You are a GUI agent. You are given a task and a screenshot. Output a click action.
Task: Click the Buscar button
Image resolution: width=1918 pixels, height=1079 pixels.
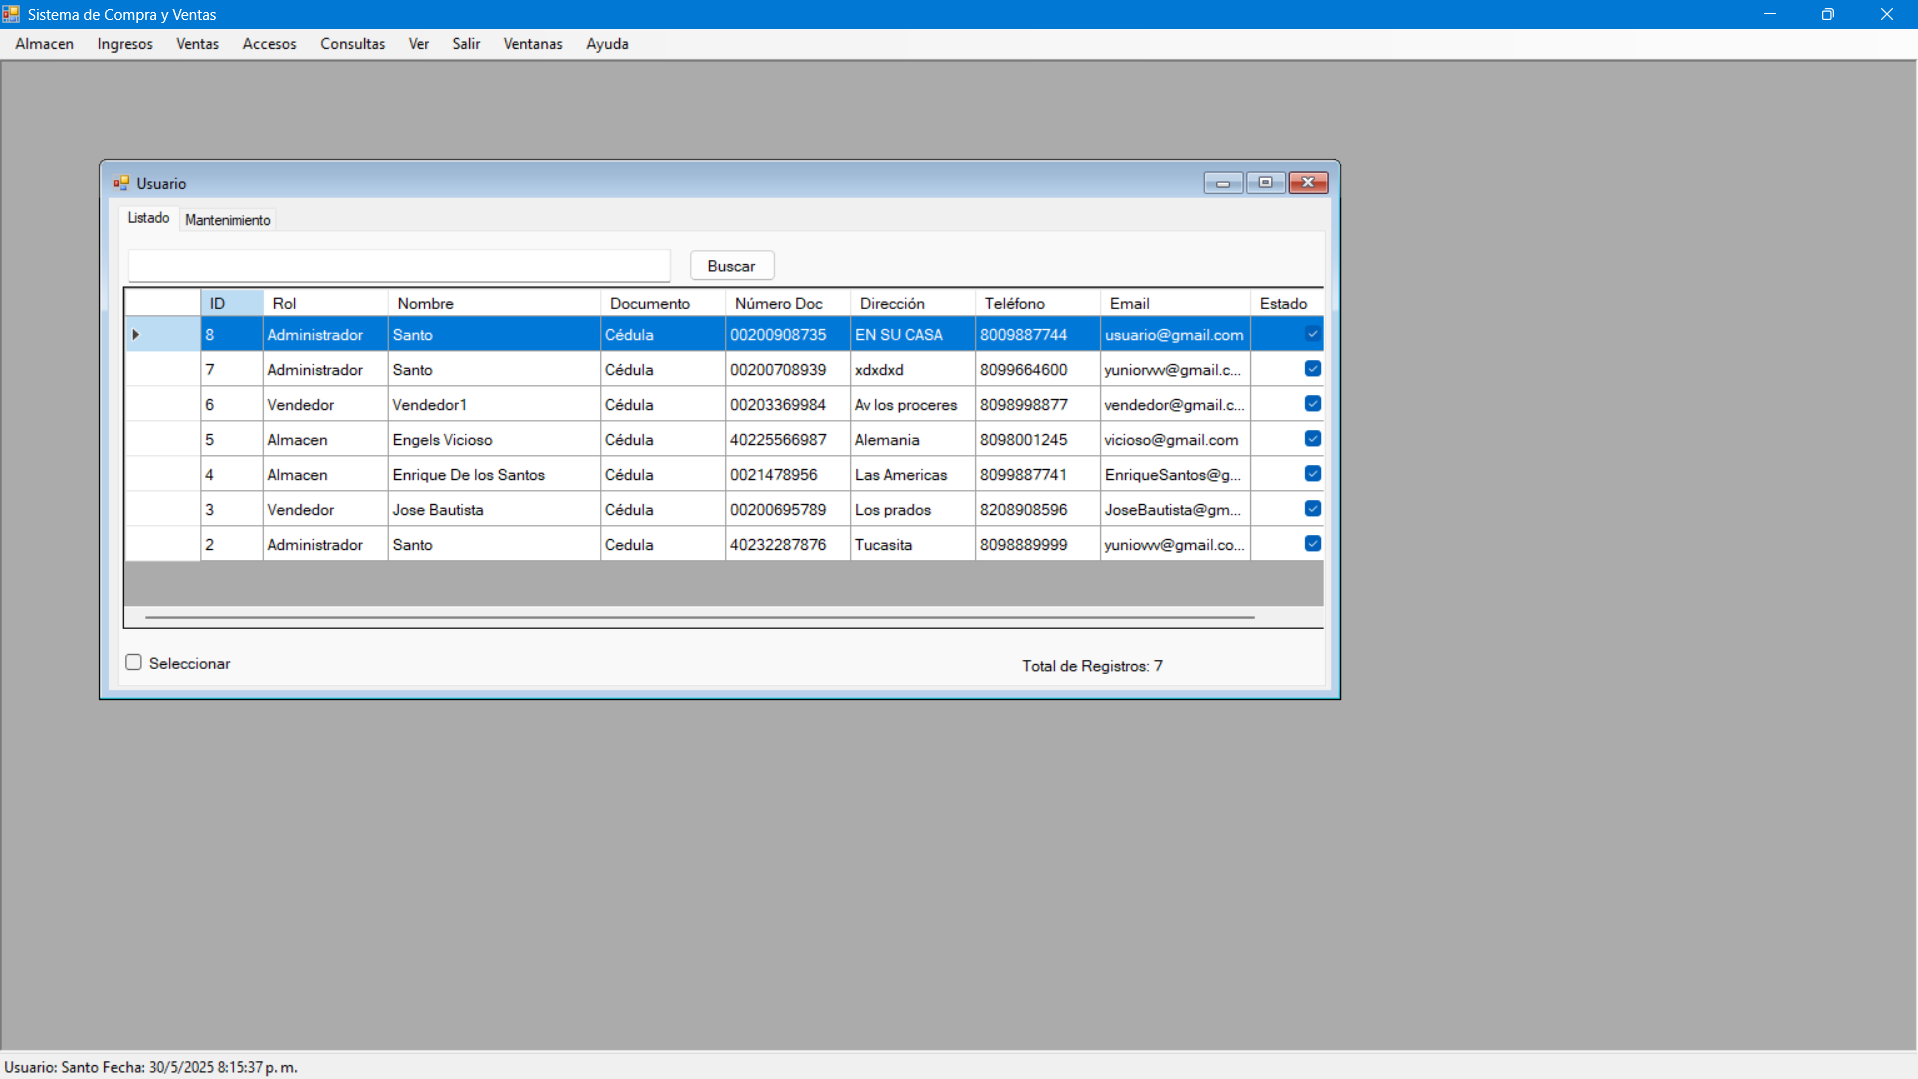pos(731,265)
